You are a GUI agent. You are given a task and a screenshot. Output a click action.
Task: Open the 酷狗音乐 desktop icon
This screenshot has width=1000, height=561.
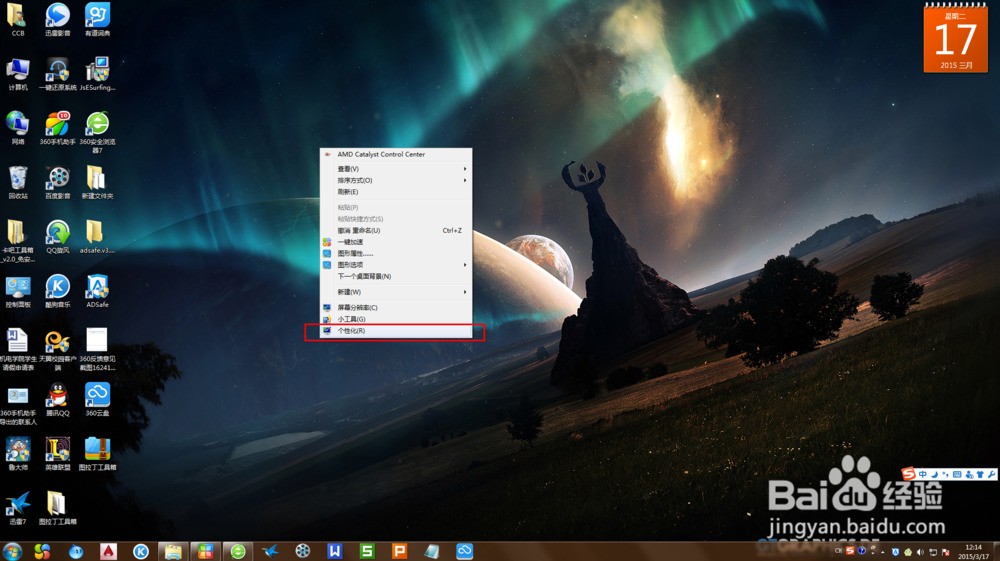coord(57,288)
